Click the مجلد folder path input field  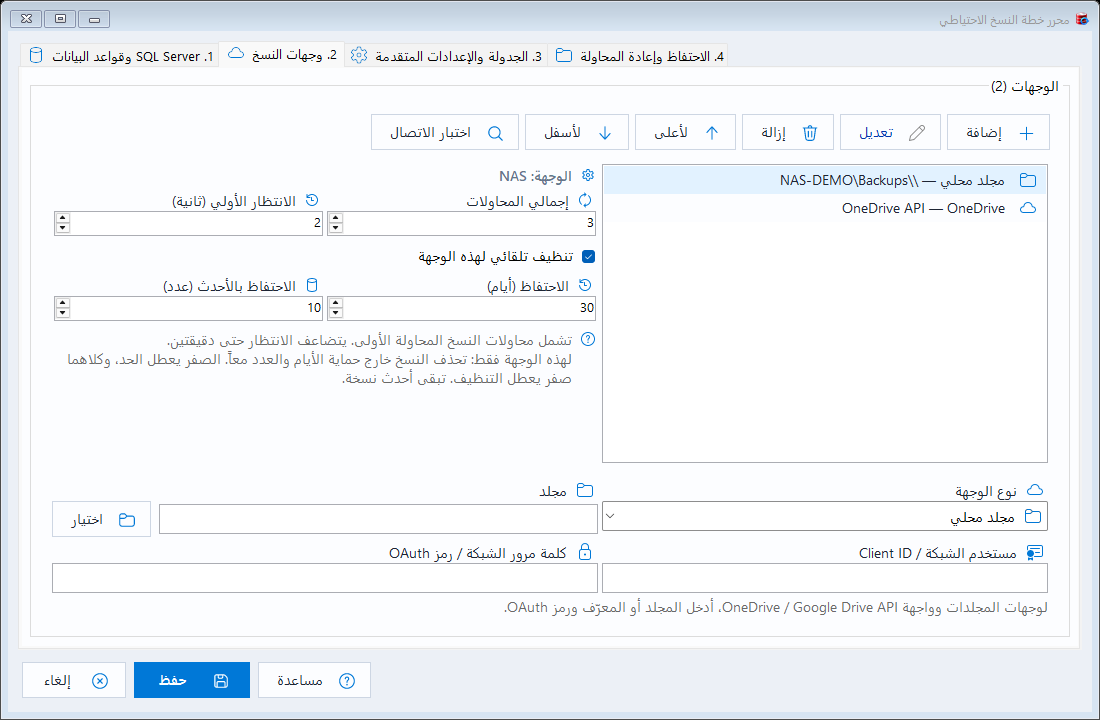coord(378,519)
